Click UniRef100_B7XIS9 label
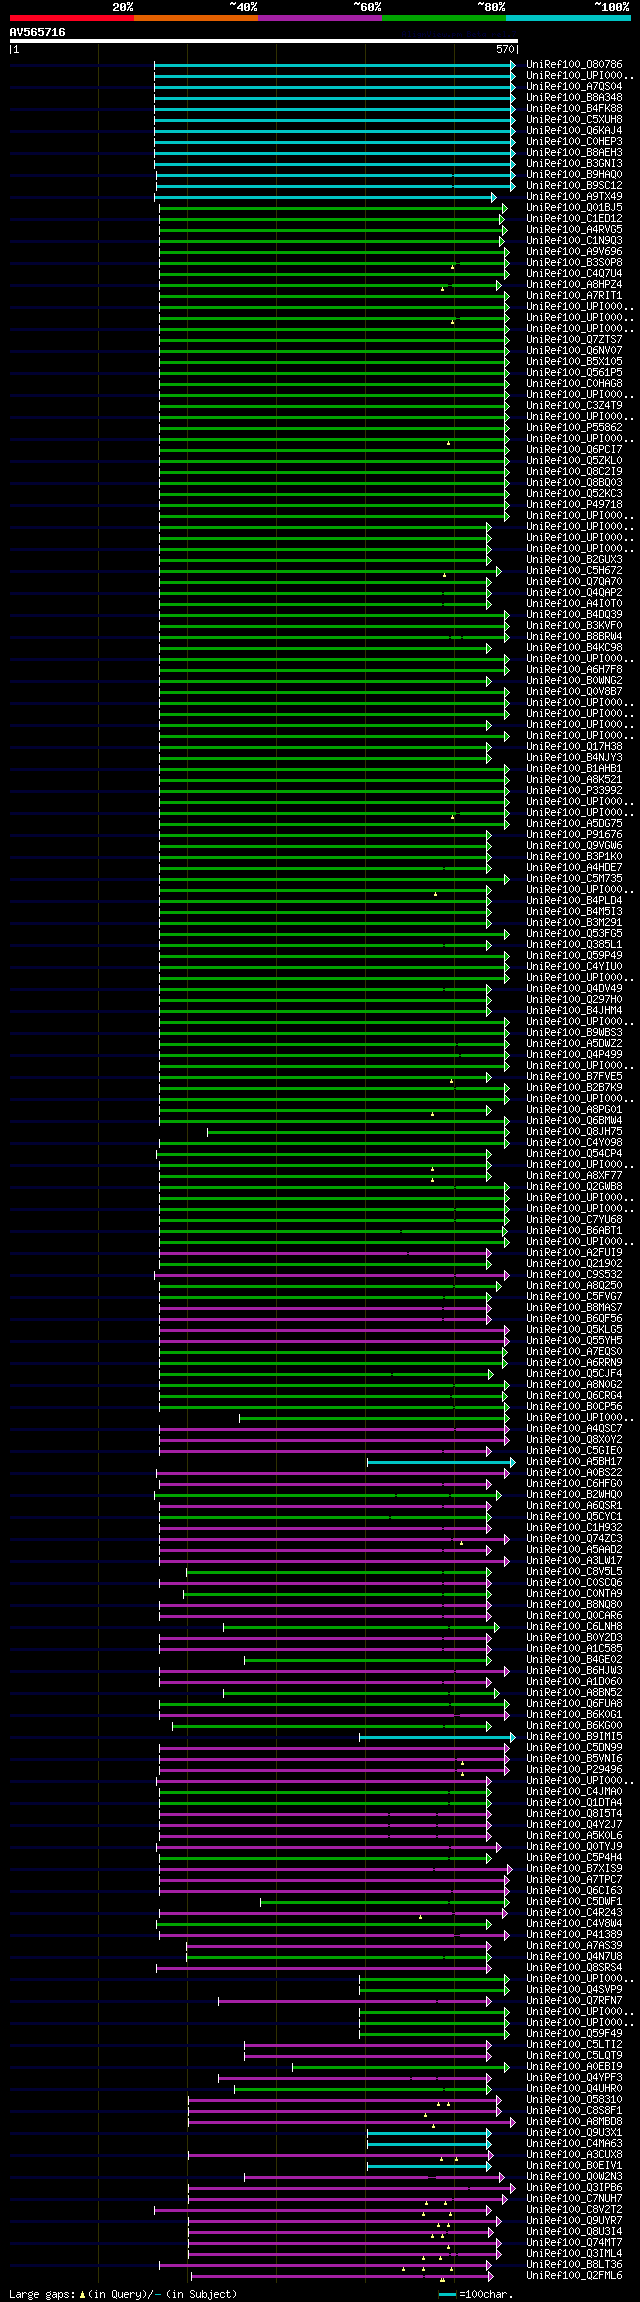 574,1869
